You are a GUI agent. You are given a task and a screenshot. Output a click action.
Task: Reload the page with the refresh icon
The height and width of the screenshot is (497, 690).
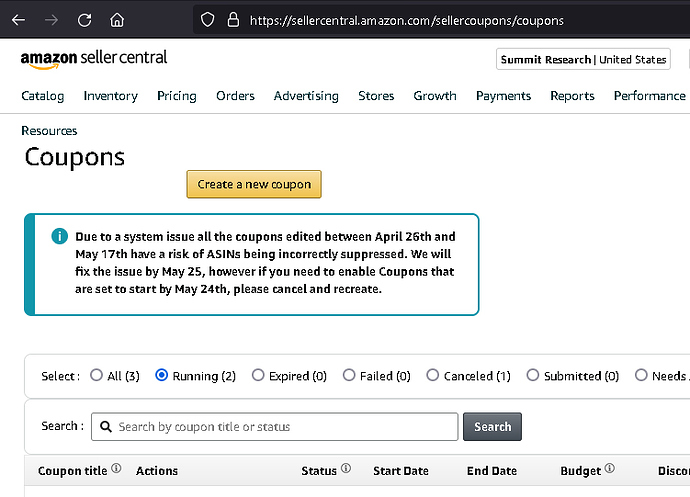(x=85, y=20)
